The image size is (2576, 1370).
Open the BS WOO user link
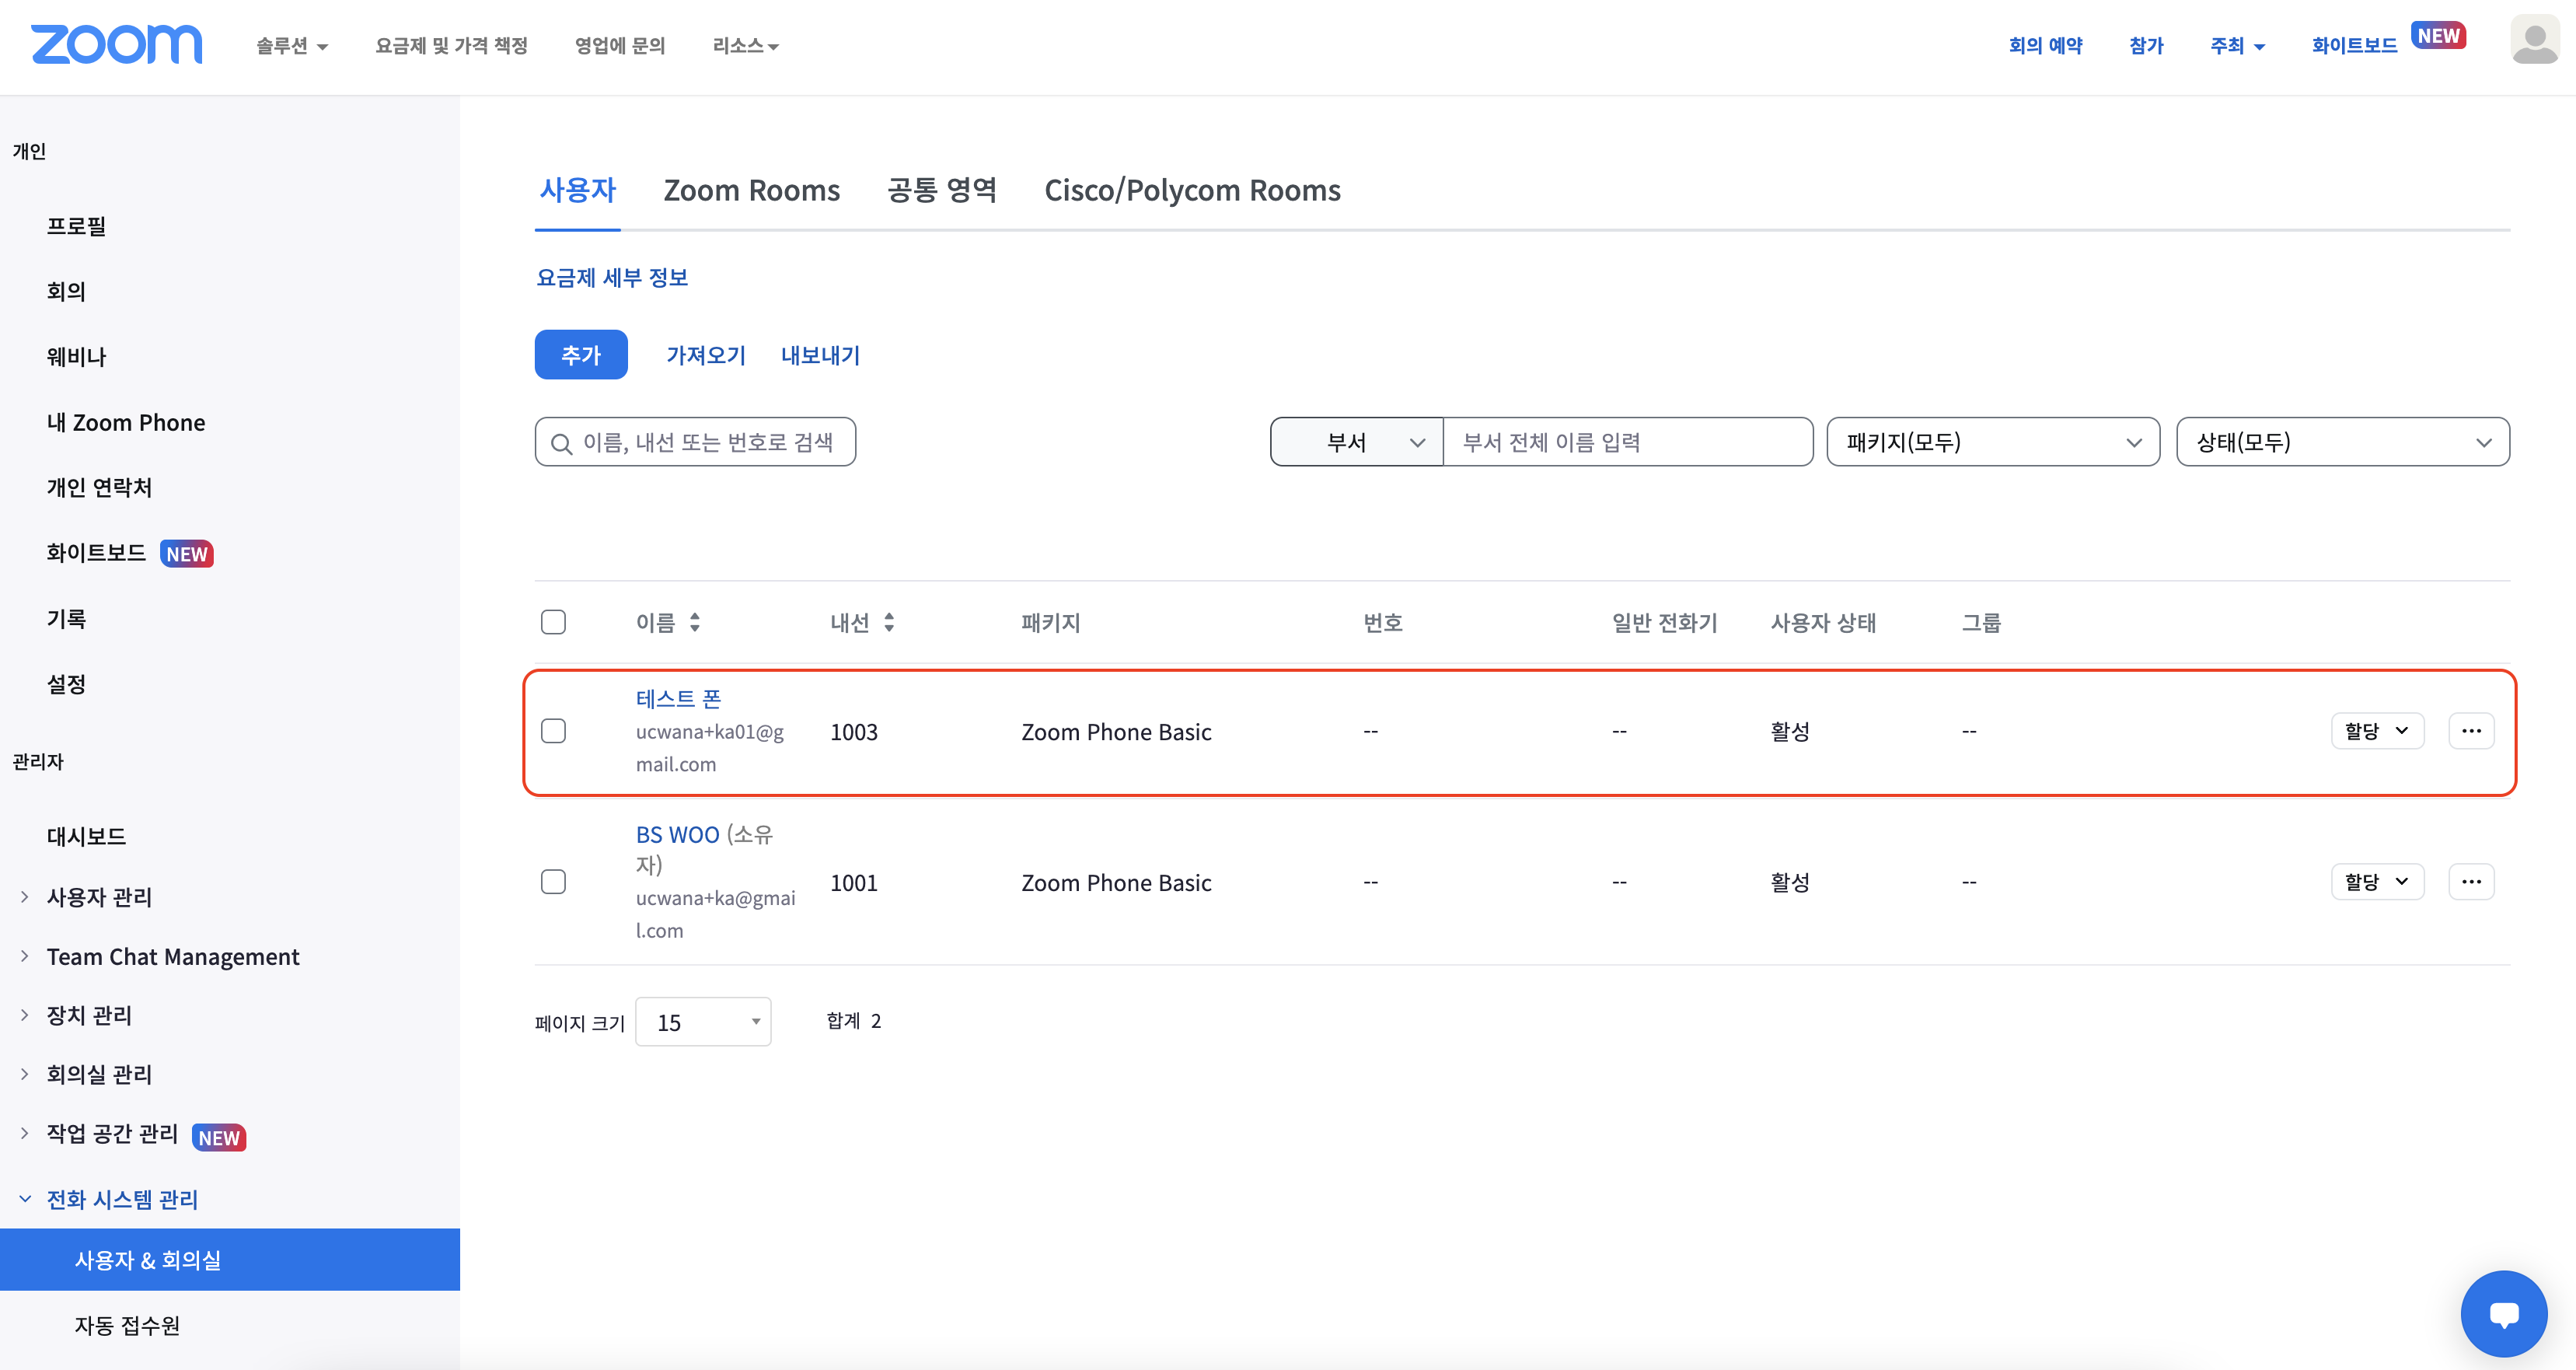[x=677, y=835]
